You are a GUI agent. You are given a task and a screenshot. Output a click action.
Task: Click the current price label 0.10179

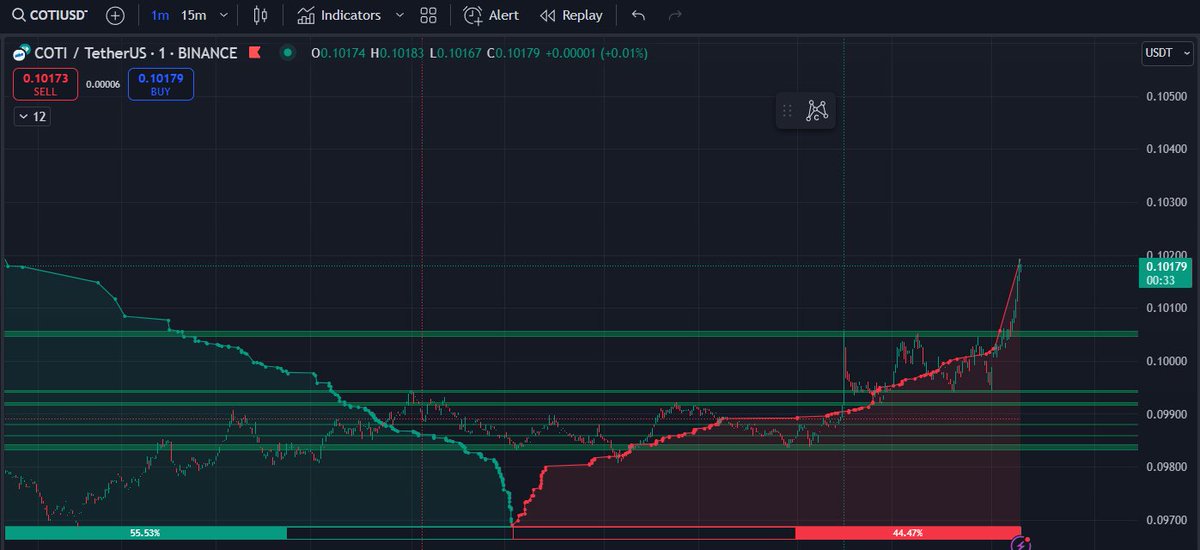1165,273
